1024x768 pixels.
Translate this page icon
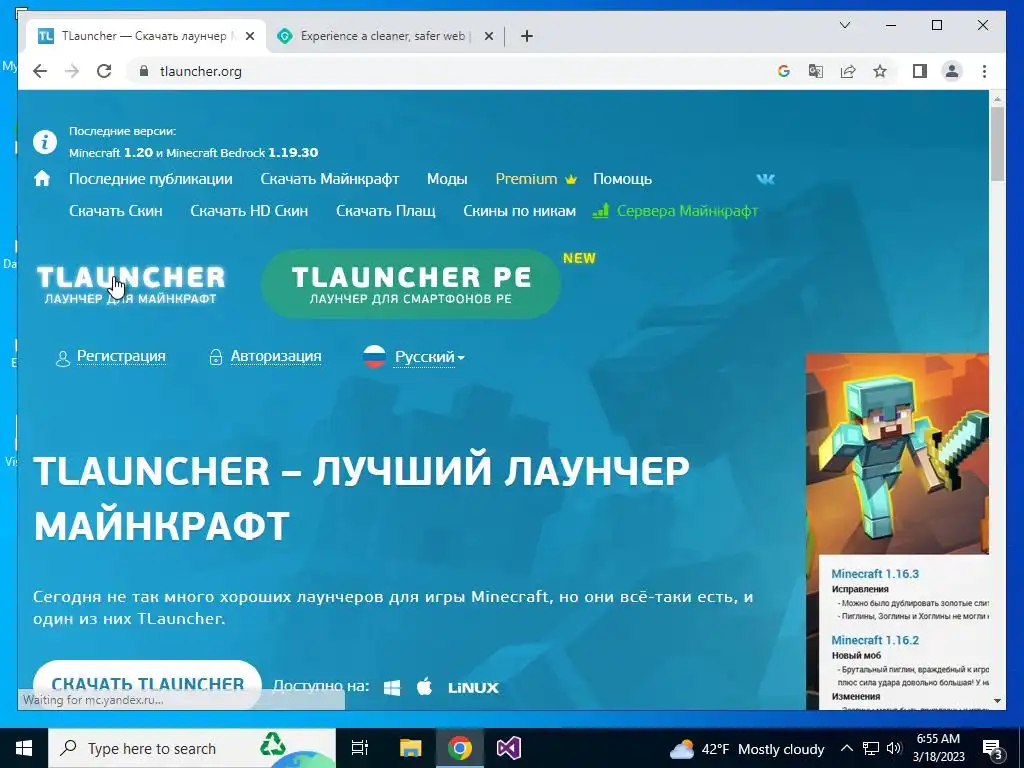tap(816, 71)
